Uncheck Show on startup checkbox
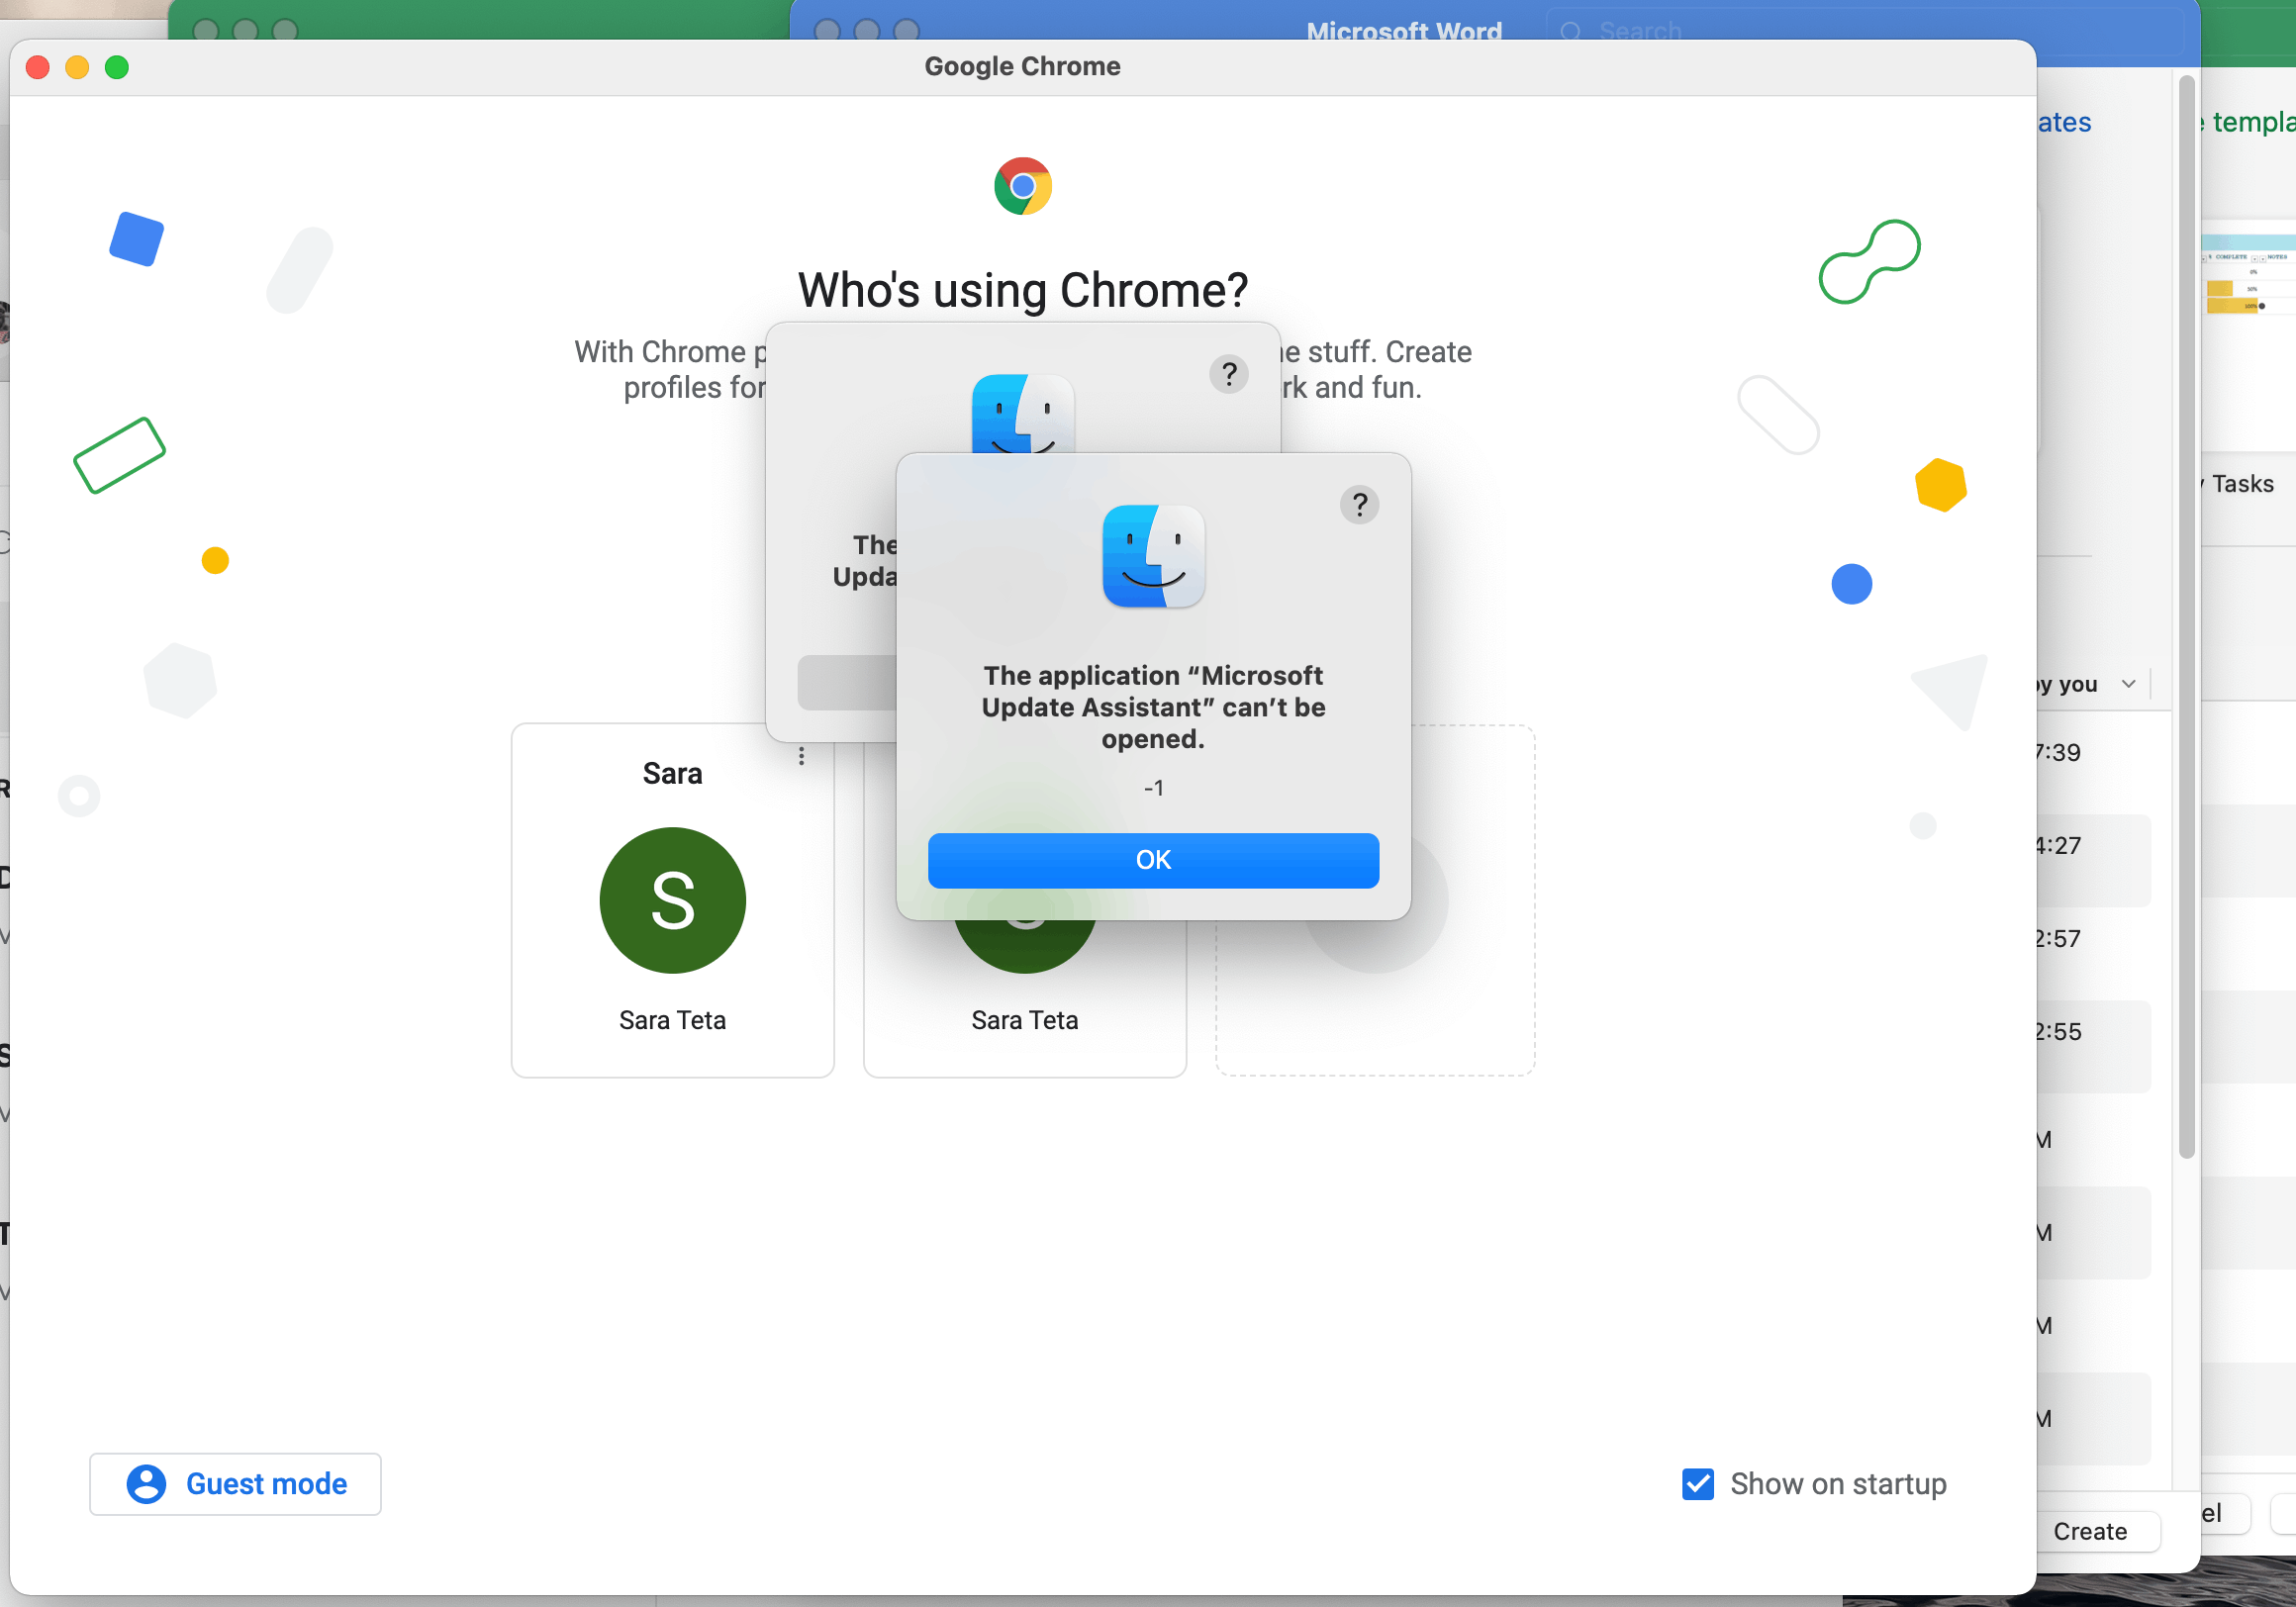The image size is (2296, 1607). point(1697,1484)
